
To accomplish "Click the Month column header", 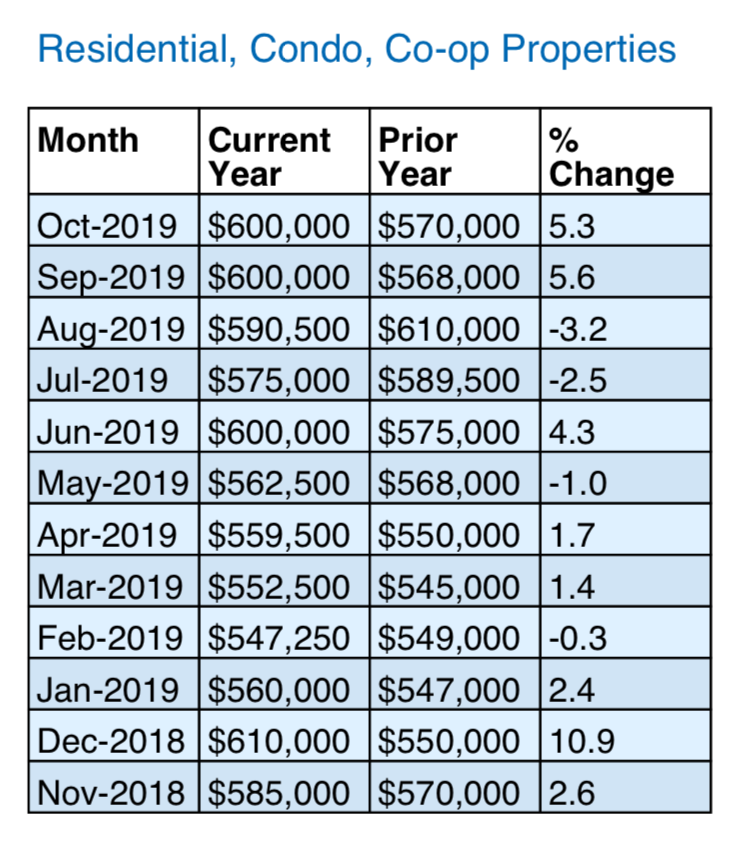I will coord(88,140).
